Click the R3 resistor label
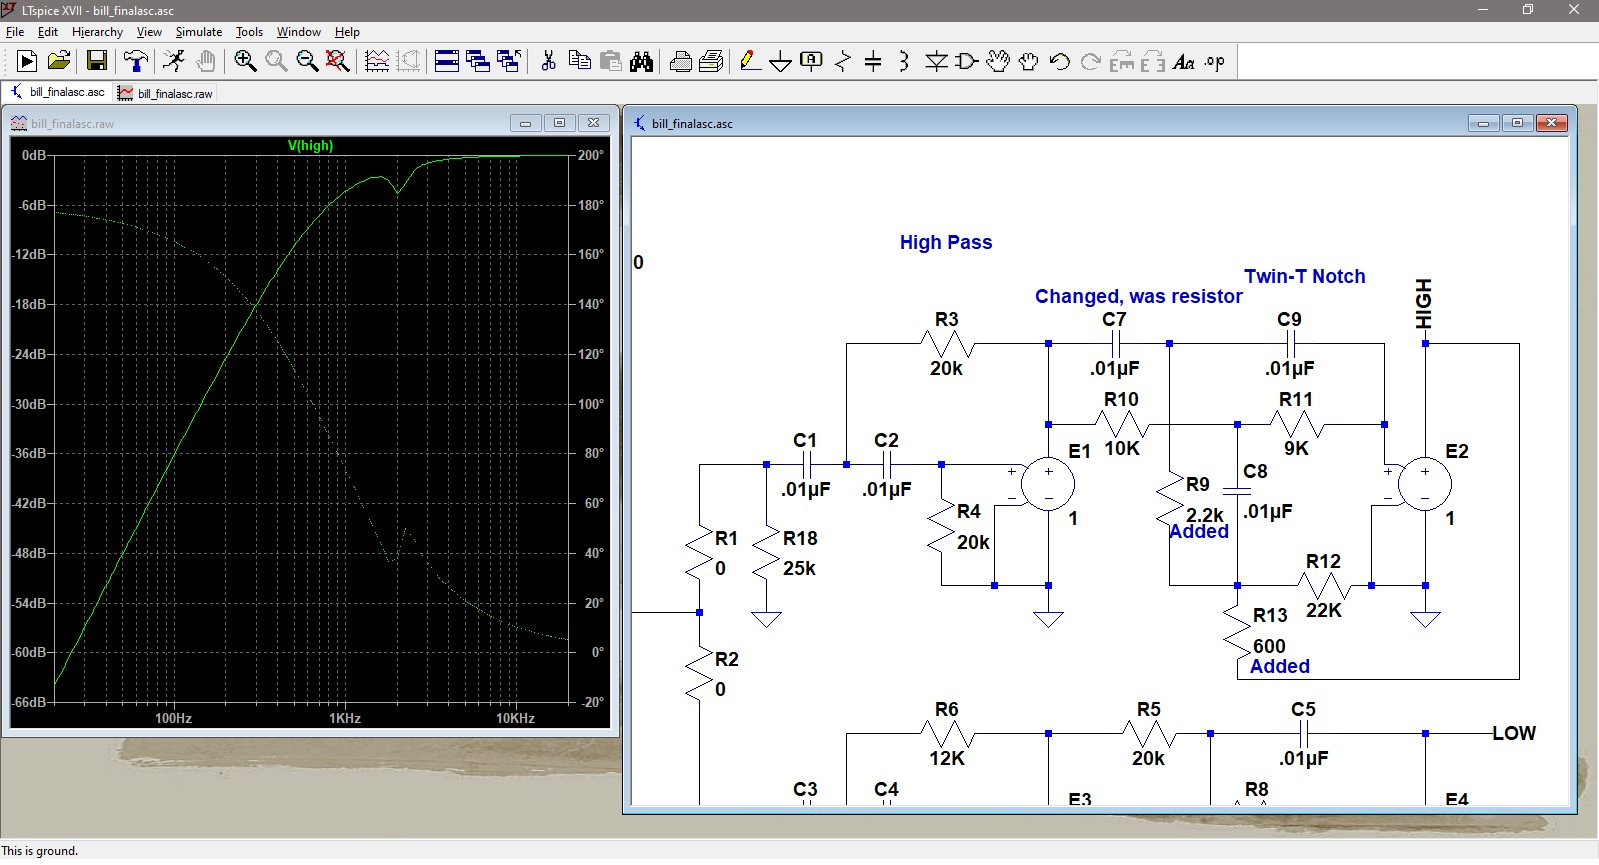This screenshot has height=865, width=1599. click(946, 319)
